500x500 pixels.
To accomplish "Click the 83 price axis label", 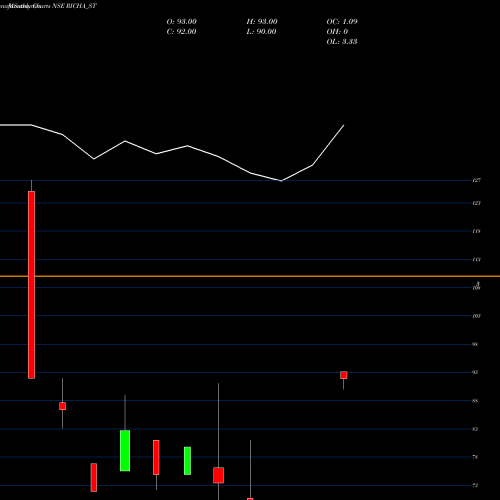I will pyautogui.click(x=475, y=429).
